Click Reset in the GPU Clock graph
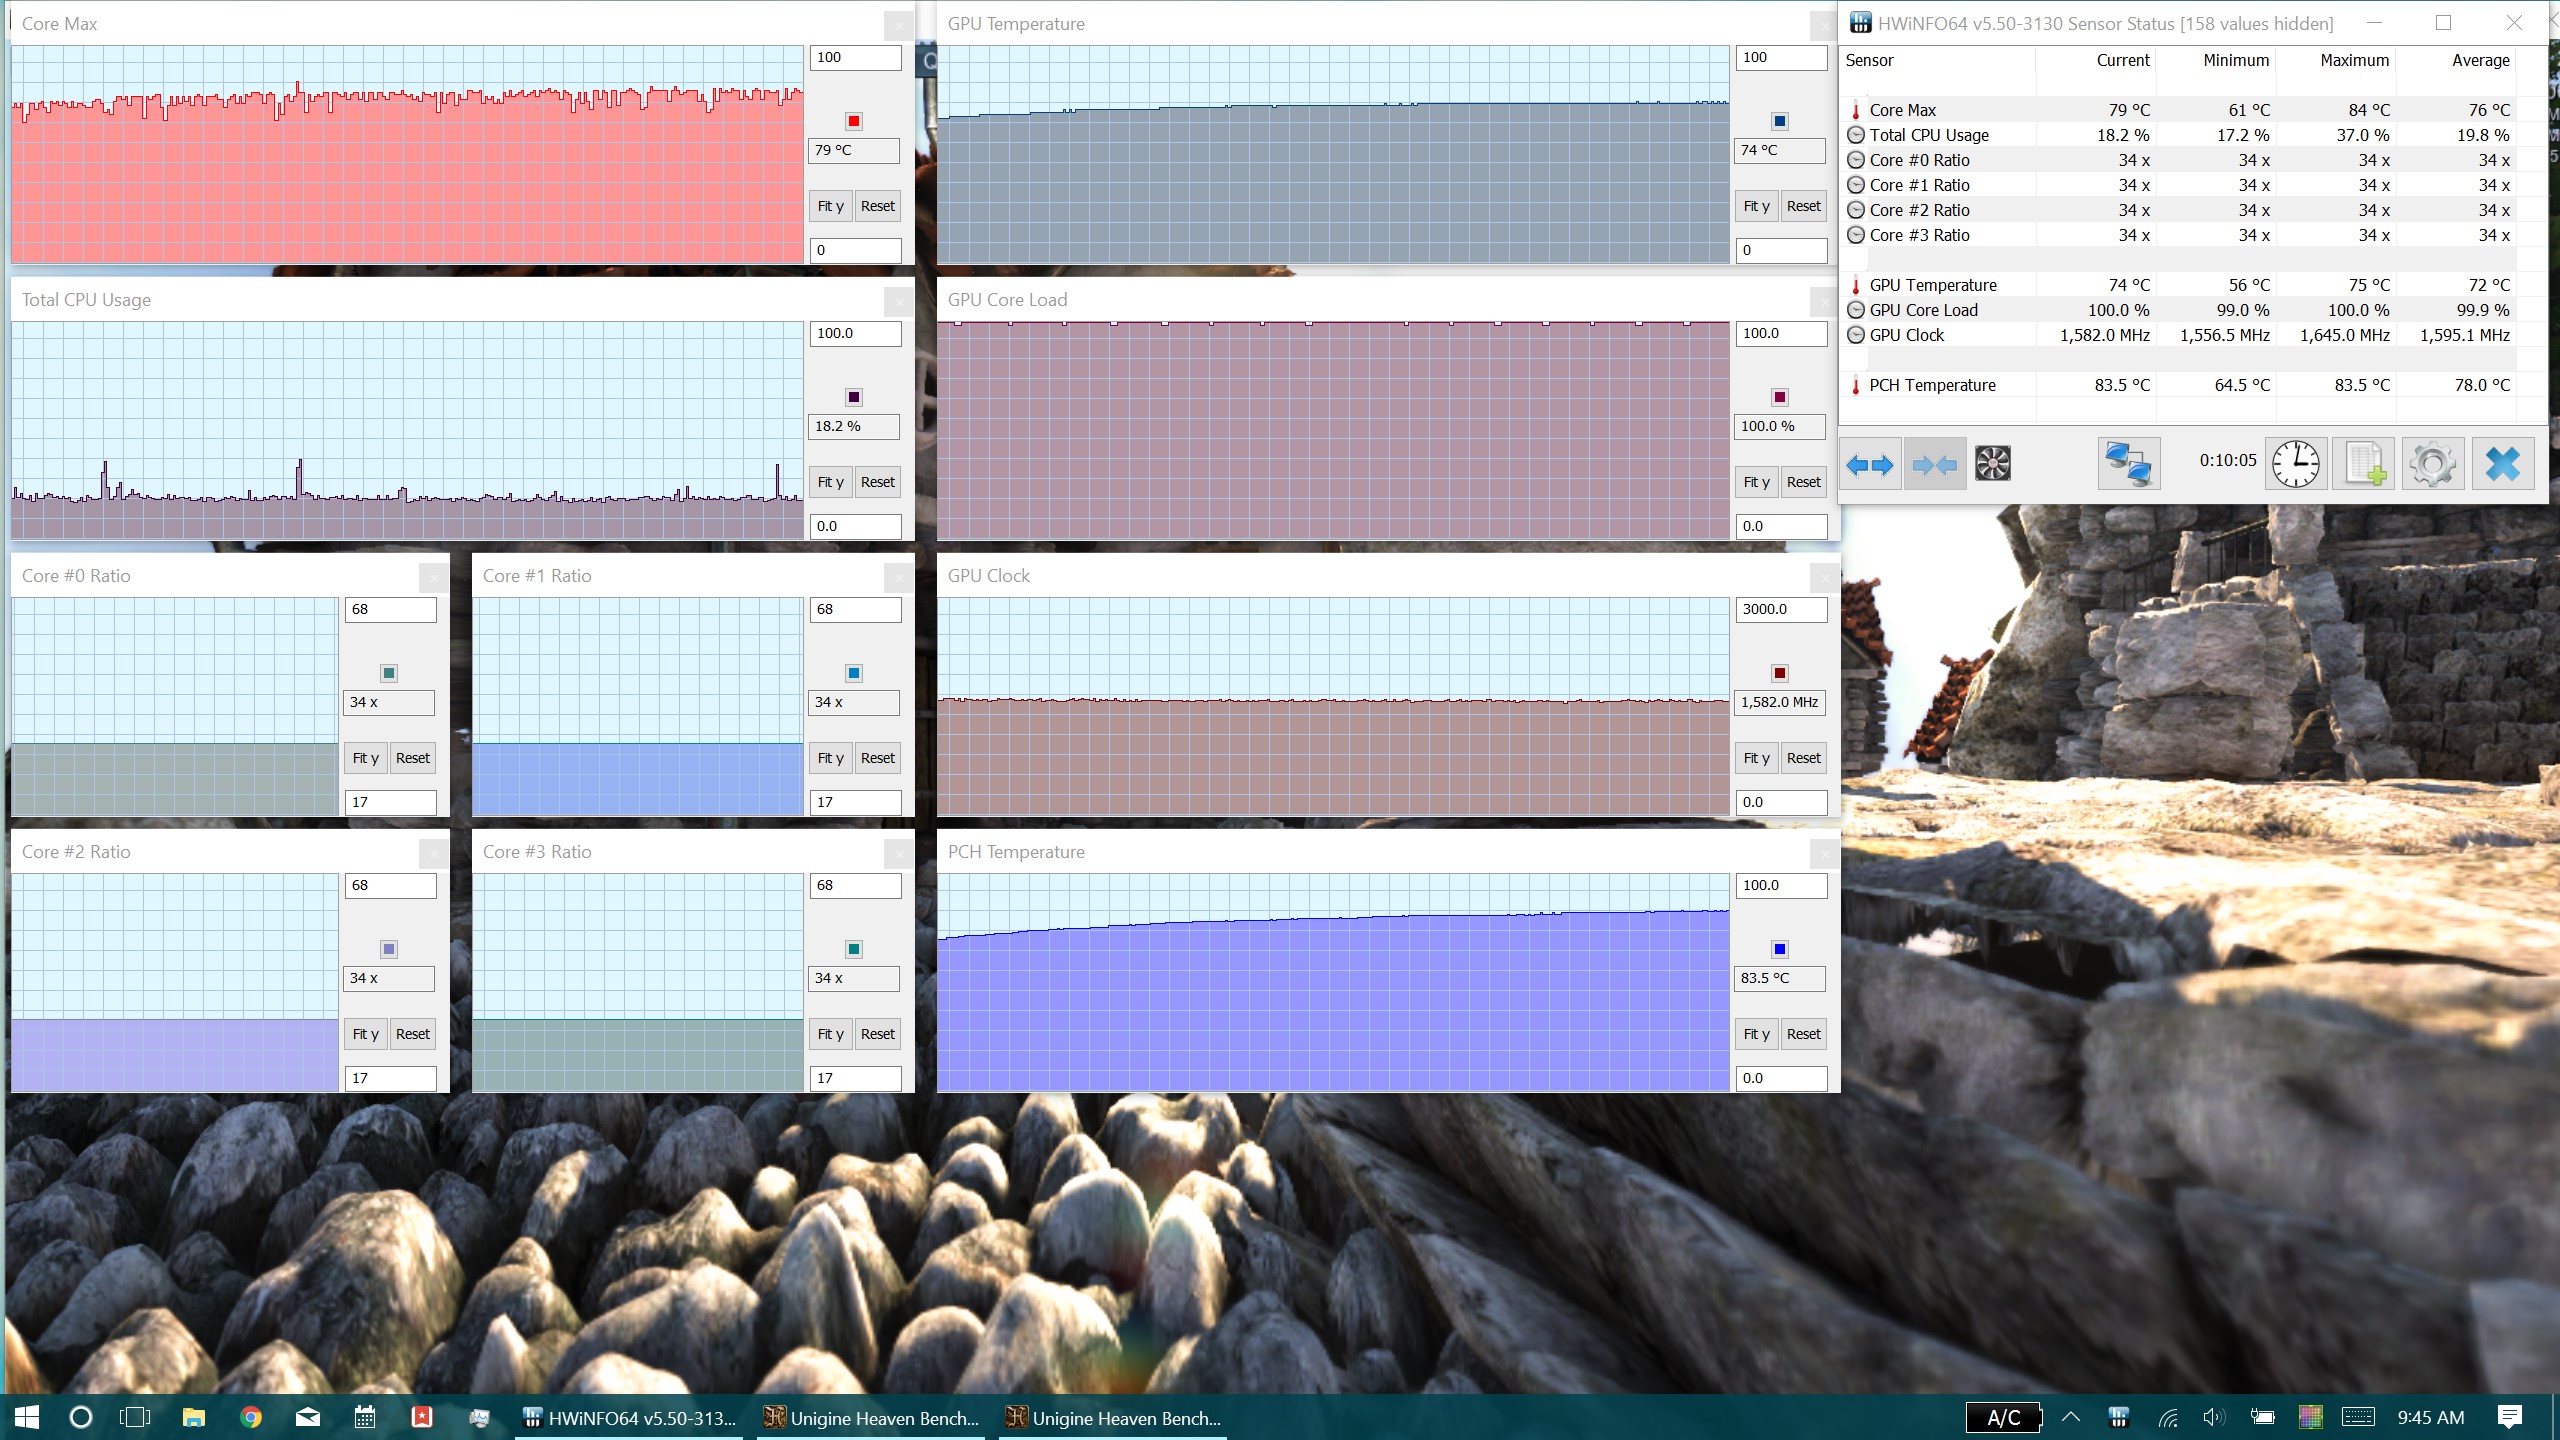 tap(1803, 758)
